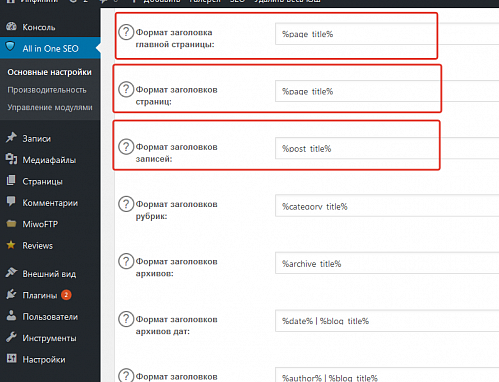Click help icon next to page titles format
499x382 pixels.
[x=126, y=90]
